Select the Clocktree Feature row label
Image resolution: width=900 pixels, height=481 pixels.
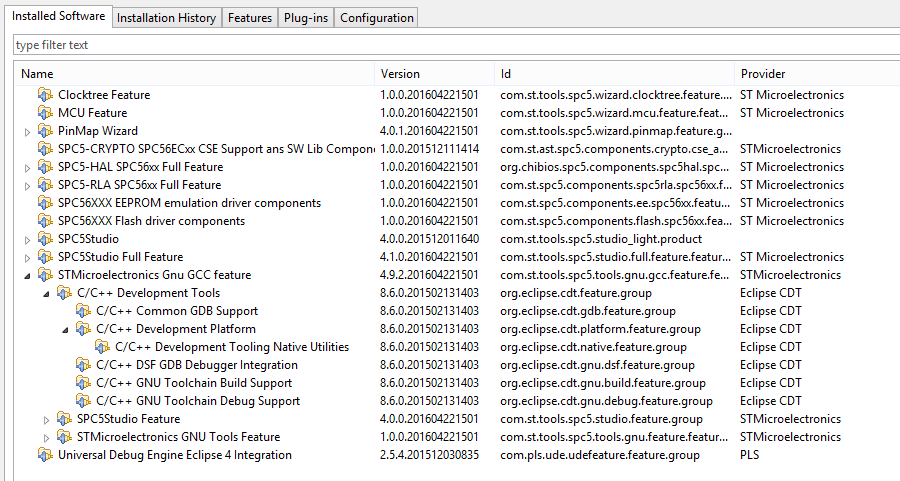tap(104, 95)
